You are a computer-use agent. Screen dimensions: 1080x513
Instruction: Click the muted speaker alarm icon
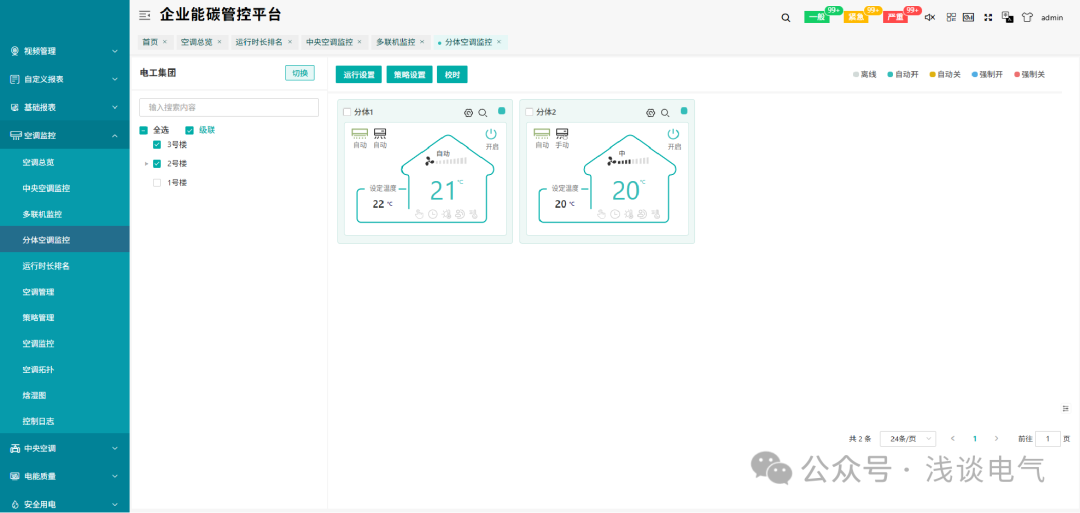click(x=929, y=18)
